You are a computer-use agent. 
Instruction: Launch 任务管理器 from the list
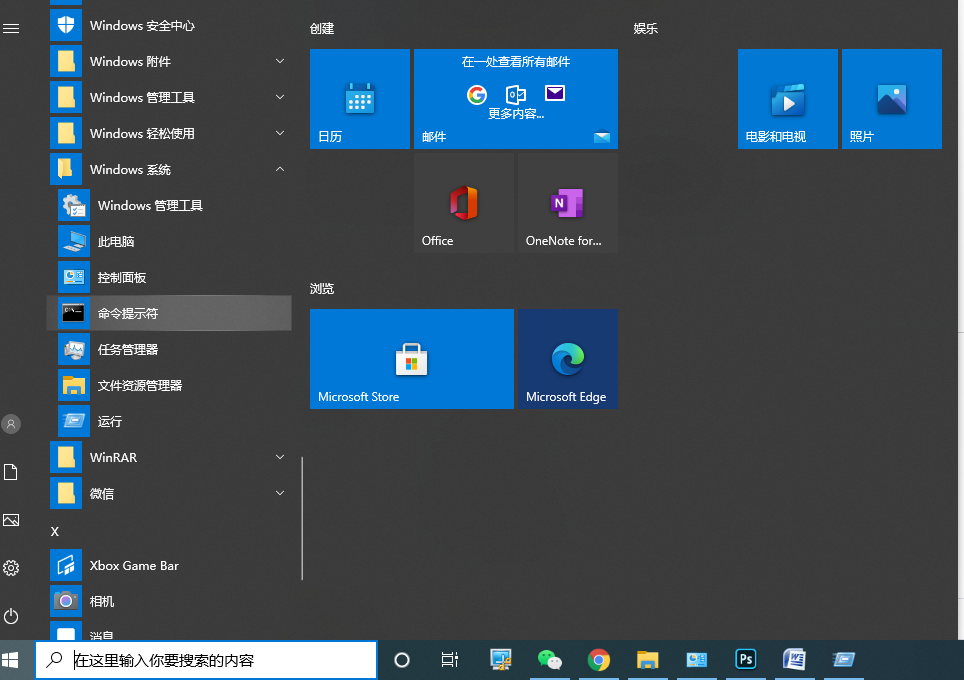click(169, 349)
